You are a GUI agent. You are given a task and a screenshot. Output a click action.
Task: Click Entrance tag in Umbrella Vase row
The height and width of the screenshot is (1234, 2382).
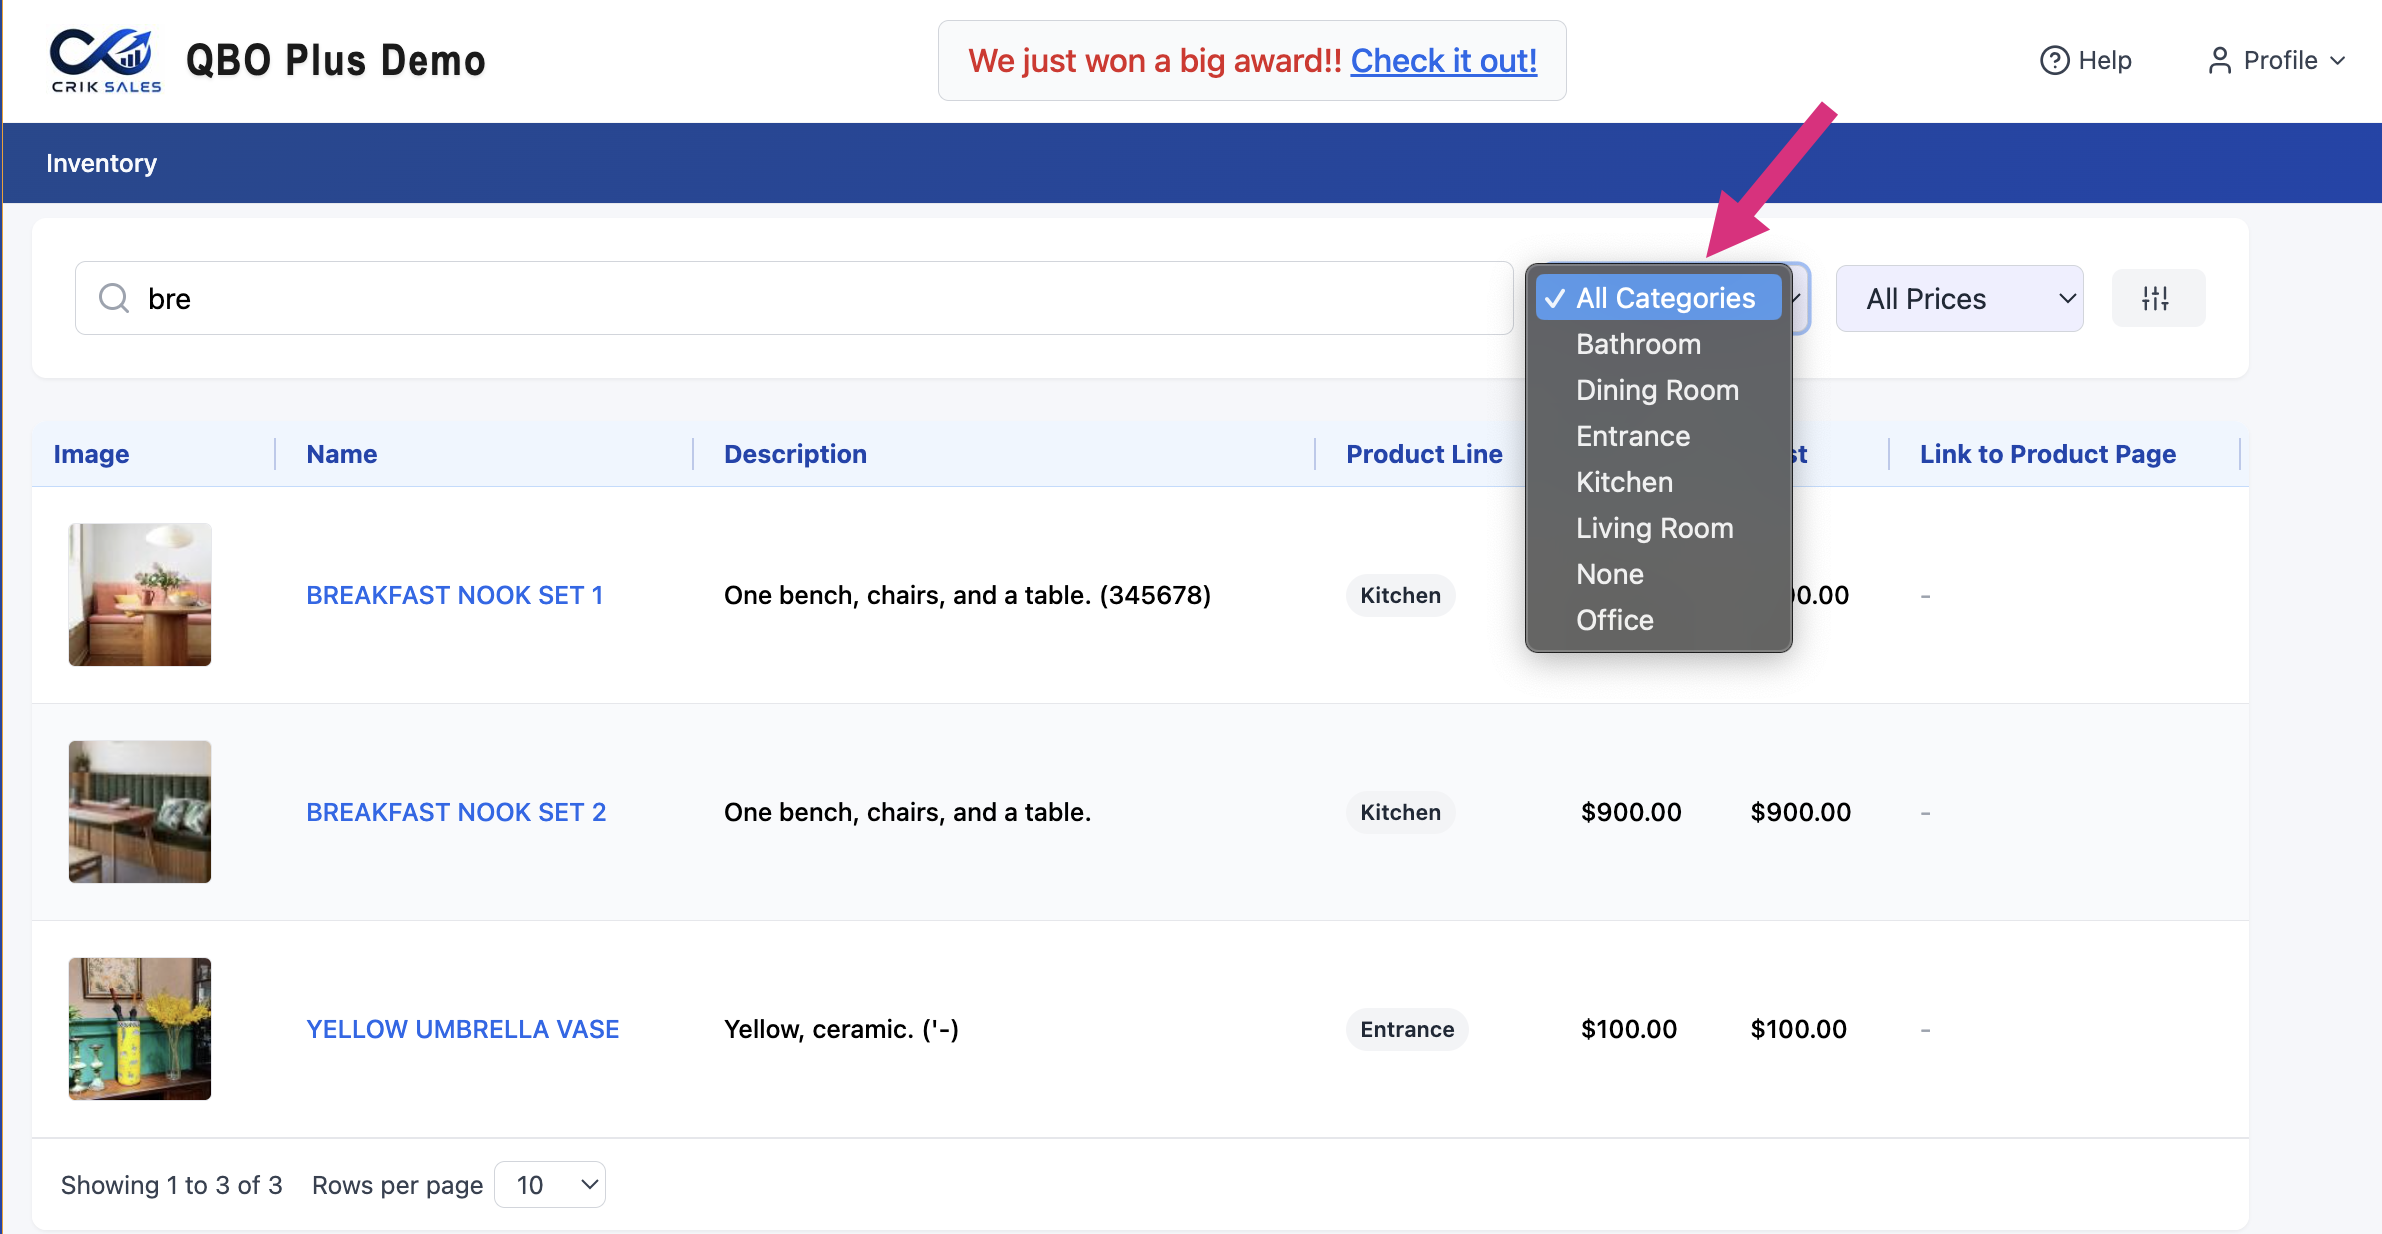1407,1029
